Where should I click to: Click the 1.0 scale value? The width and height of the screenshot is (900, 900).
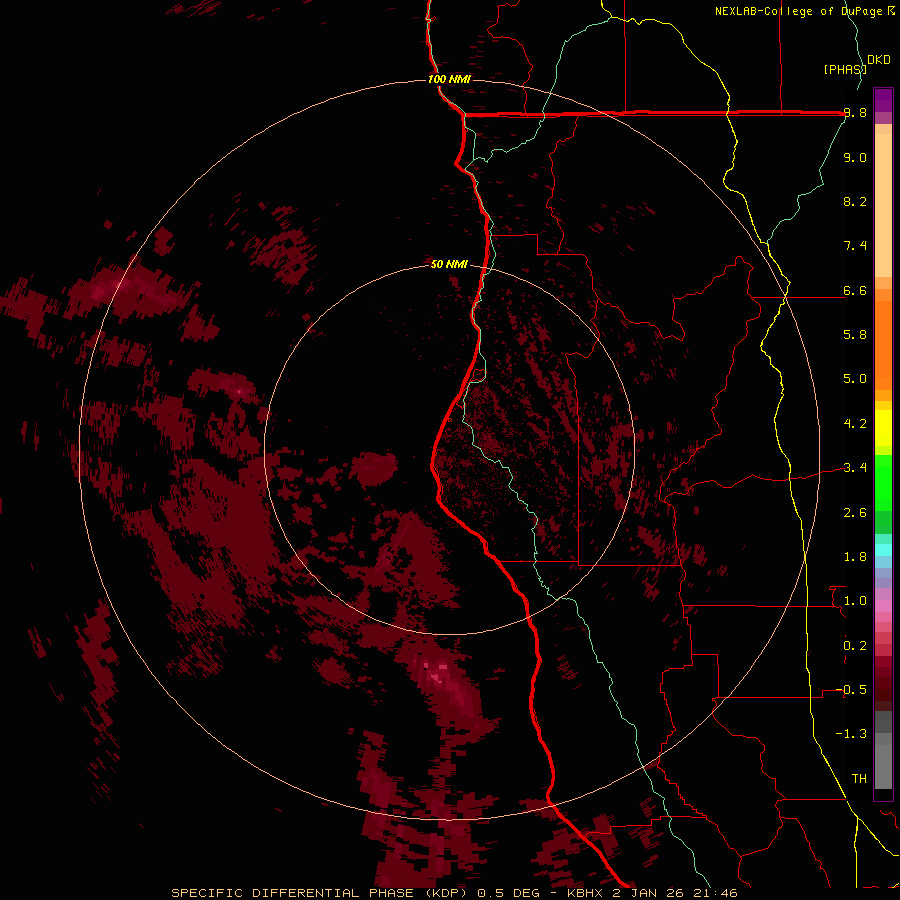(x=855, y=601)
